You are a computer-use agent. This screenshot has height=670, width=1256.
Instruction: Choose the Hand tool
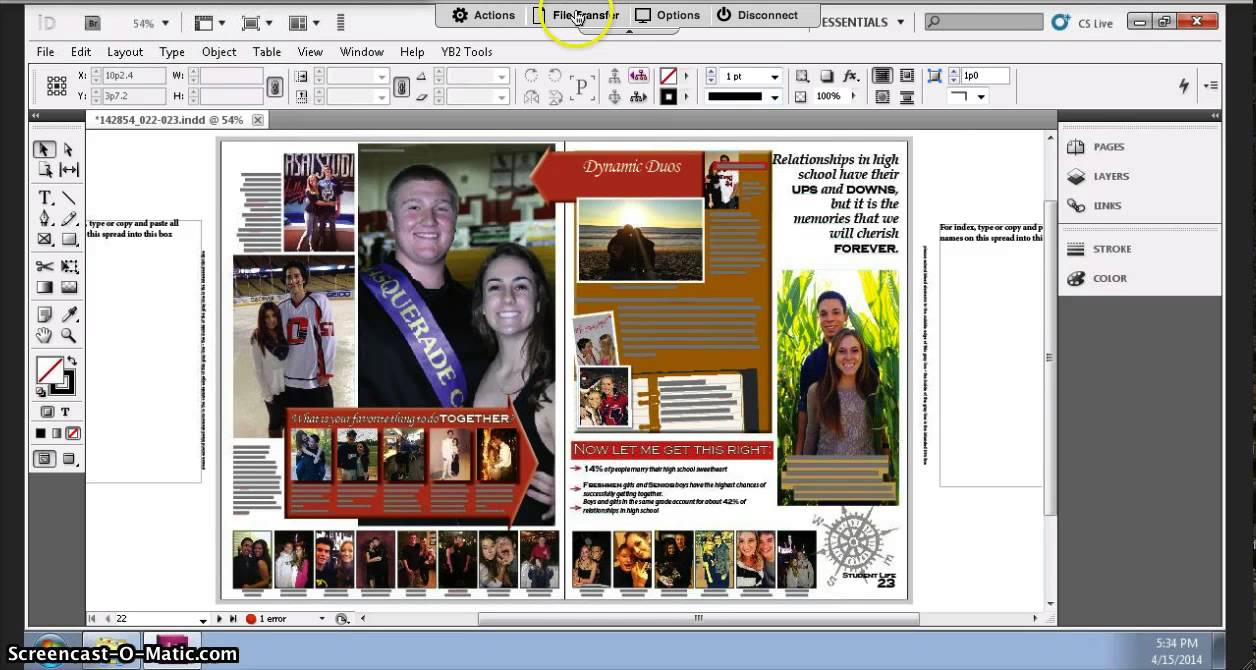click(x=45, y=336)
